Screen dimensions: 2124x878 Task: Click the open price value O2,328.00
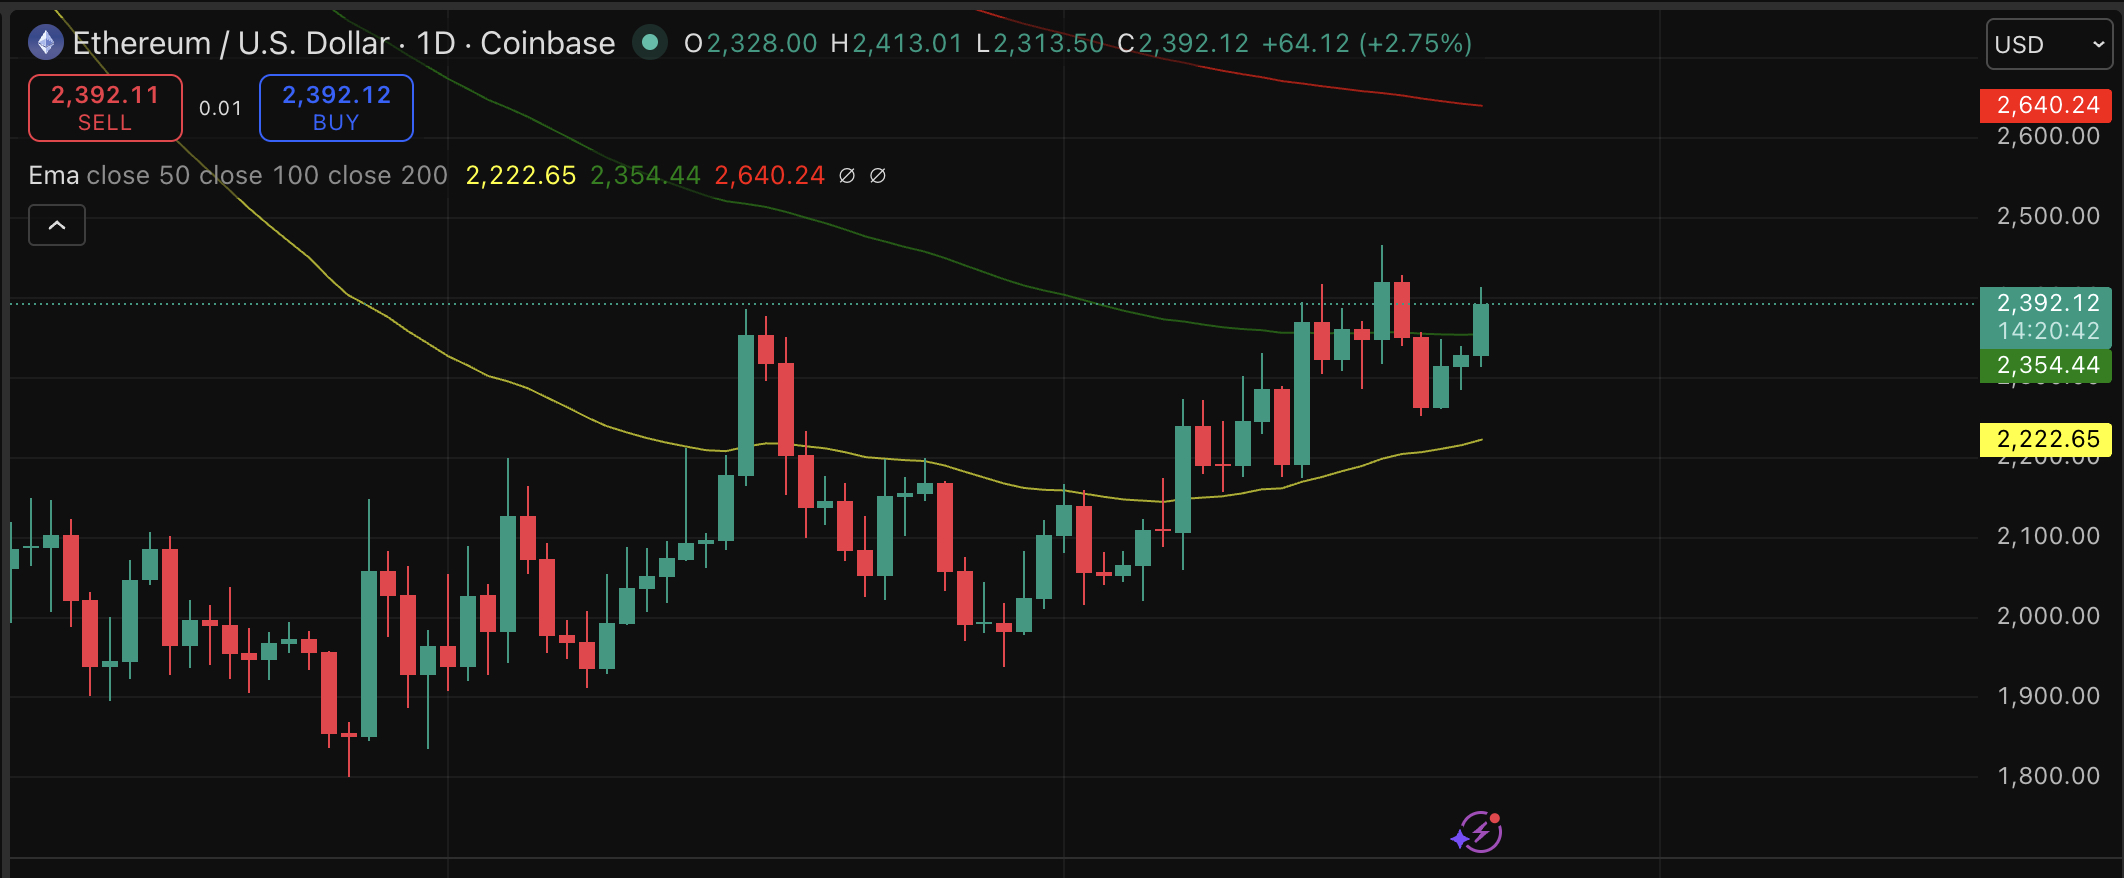tap(751, 43)
